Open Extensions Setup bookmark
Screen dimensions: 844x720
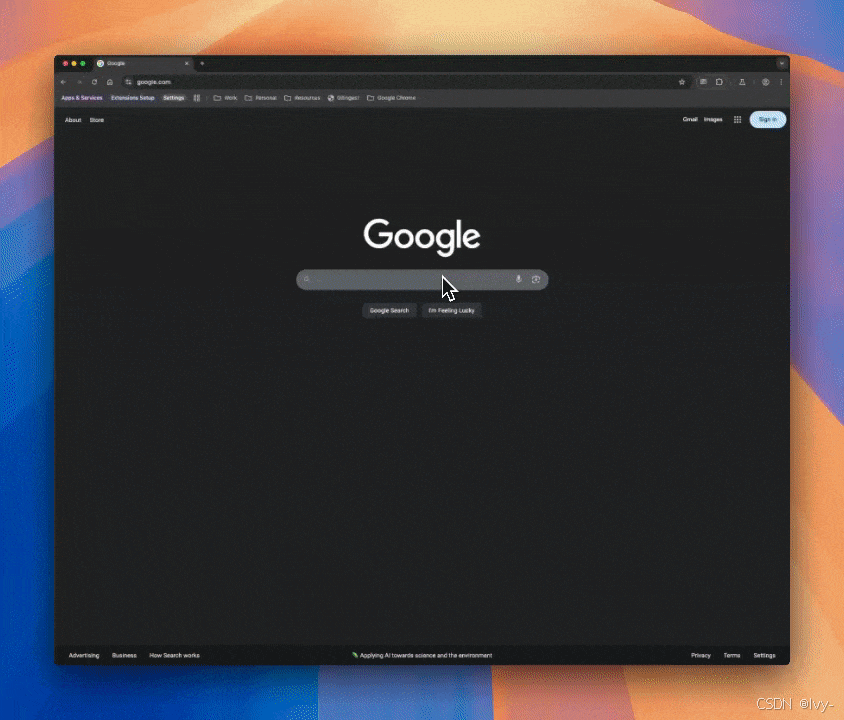click(x=132, y=98)
